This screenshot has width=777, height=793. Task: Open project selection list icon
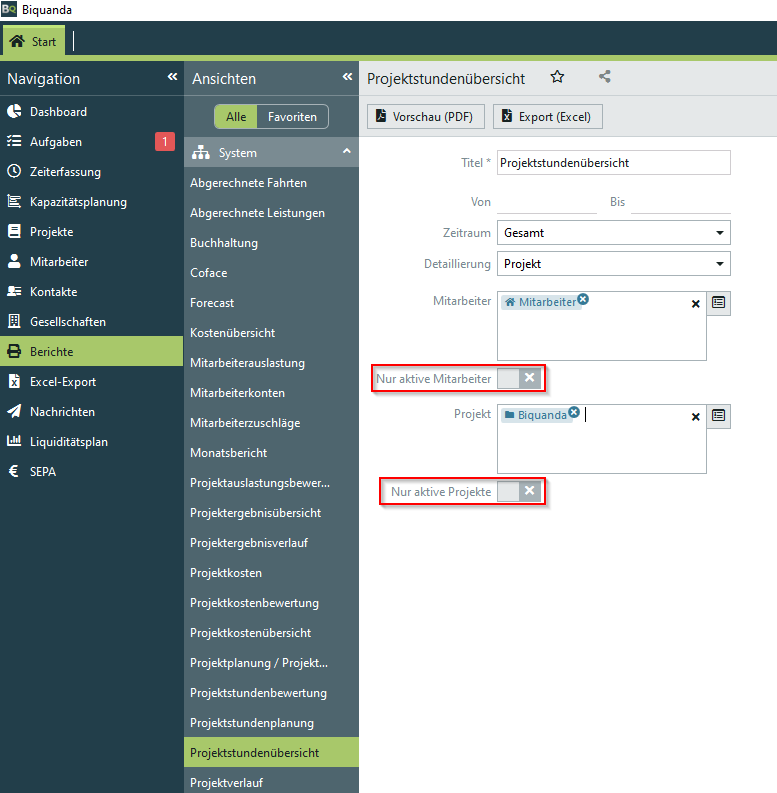click(719, 415)
